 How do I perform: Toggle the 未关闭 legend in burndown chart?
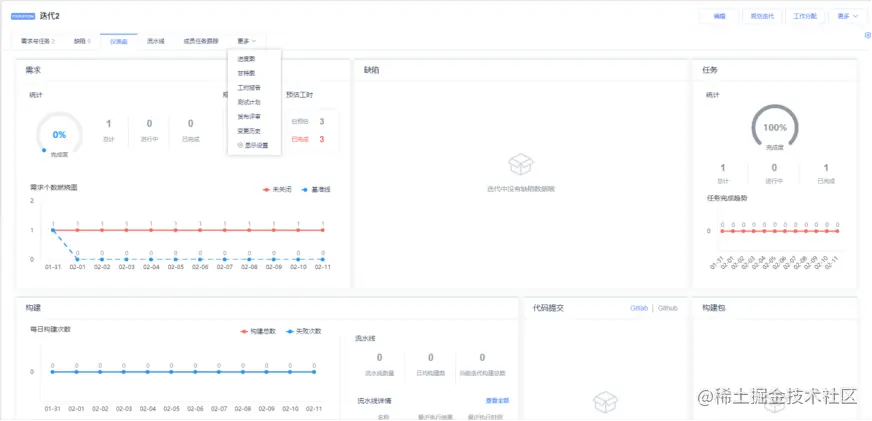pos(278,190)
